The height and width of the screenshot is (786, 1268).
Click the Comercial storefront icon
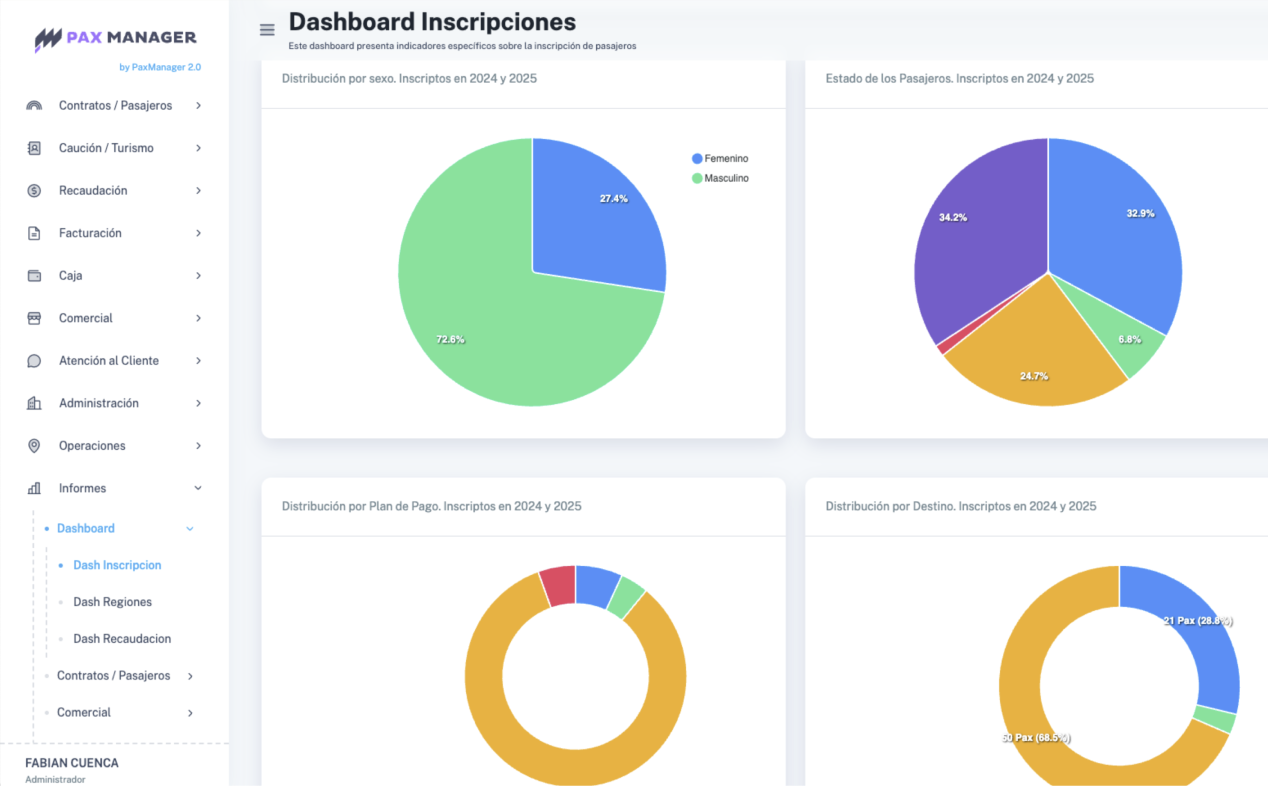coord(34,318)
